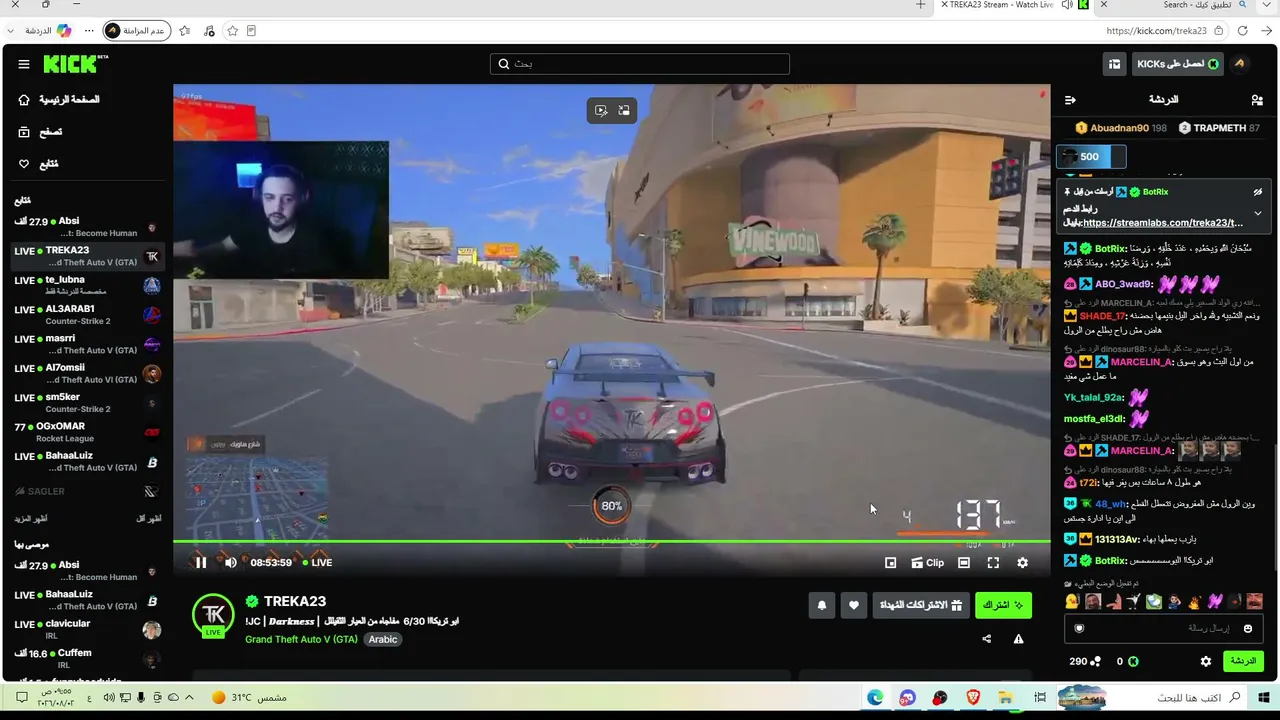Screen dimensions: 1280x720
Task: Open TREKA23 profile avatar
Action: (x=213, y=614)
